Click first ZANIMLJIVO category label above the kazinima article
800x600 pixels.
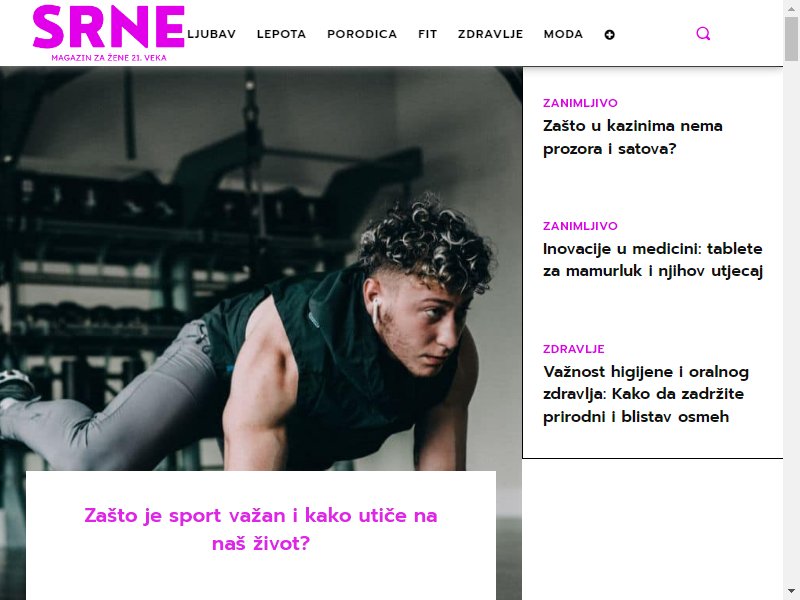580,103
